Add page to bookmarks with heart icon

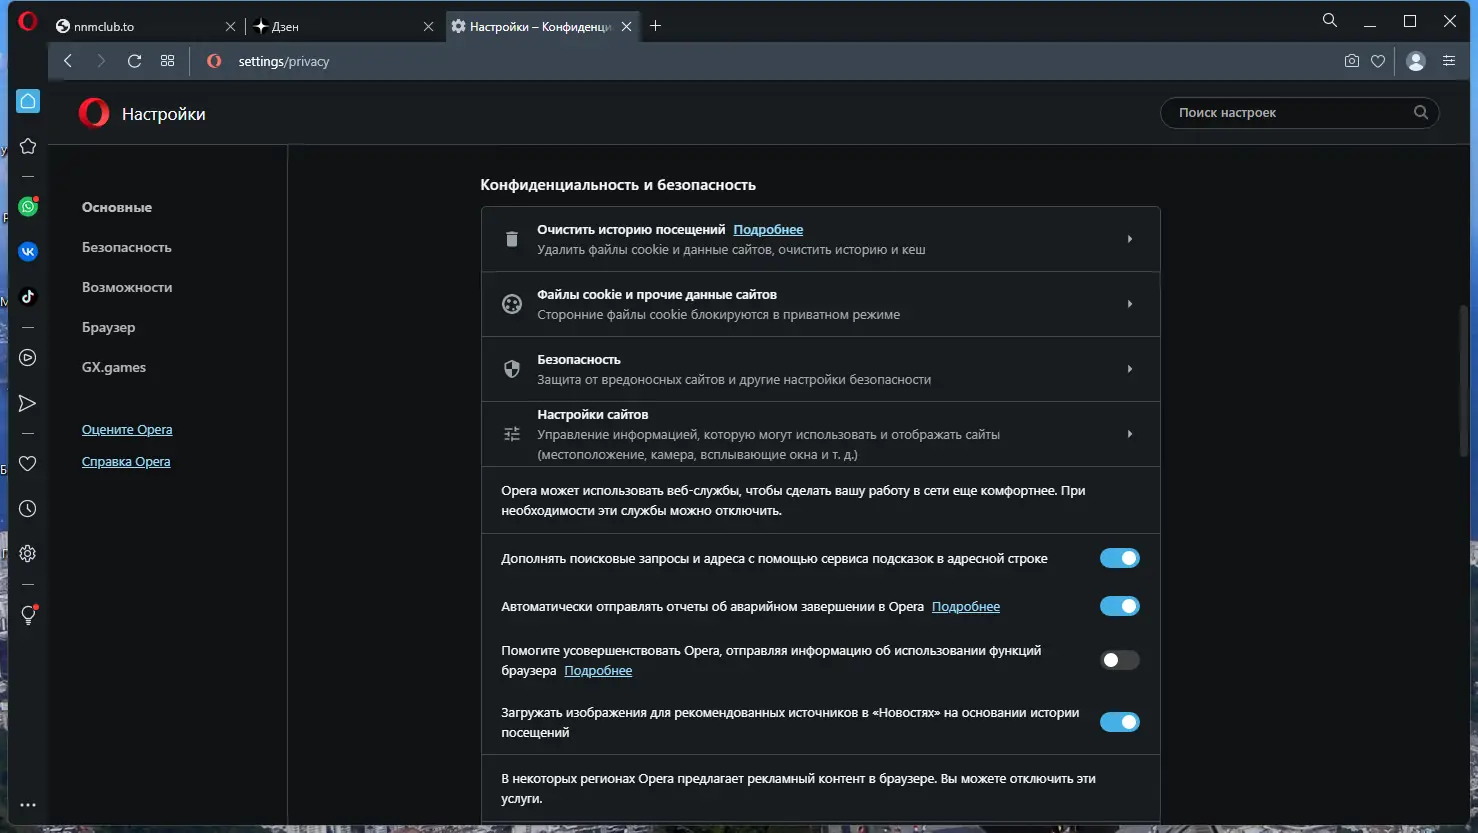(x=1378, y=61)
